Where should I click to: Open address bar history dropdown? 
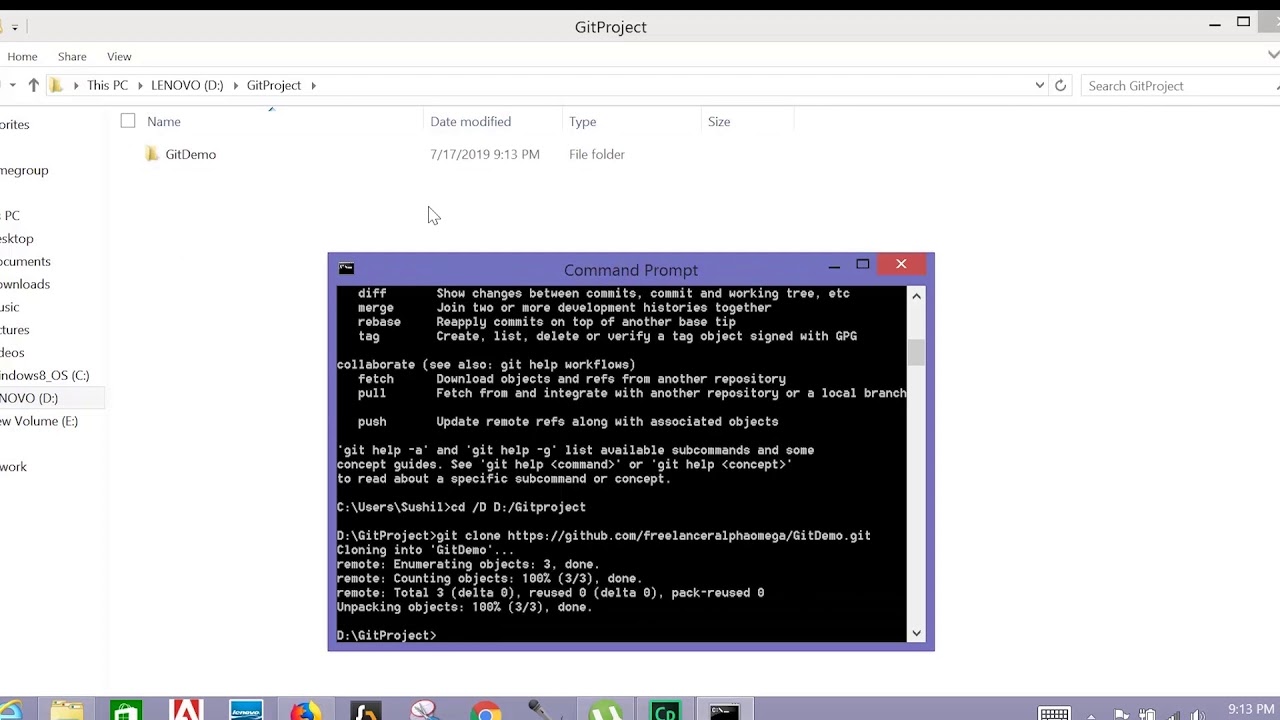pos(1040,86)
